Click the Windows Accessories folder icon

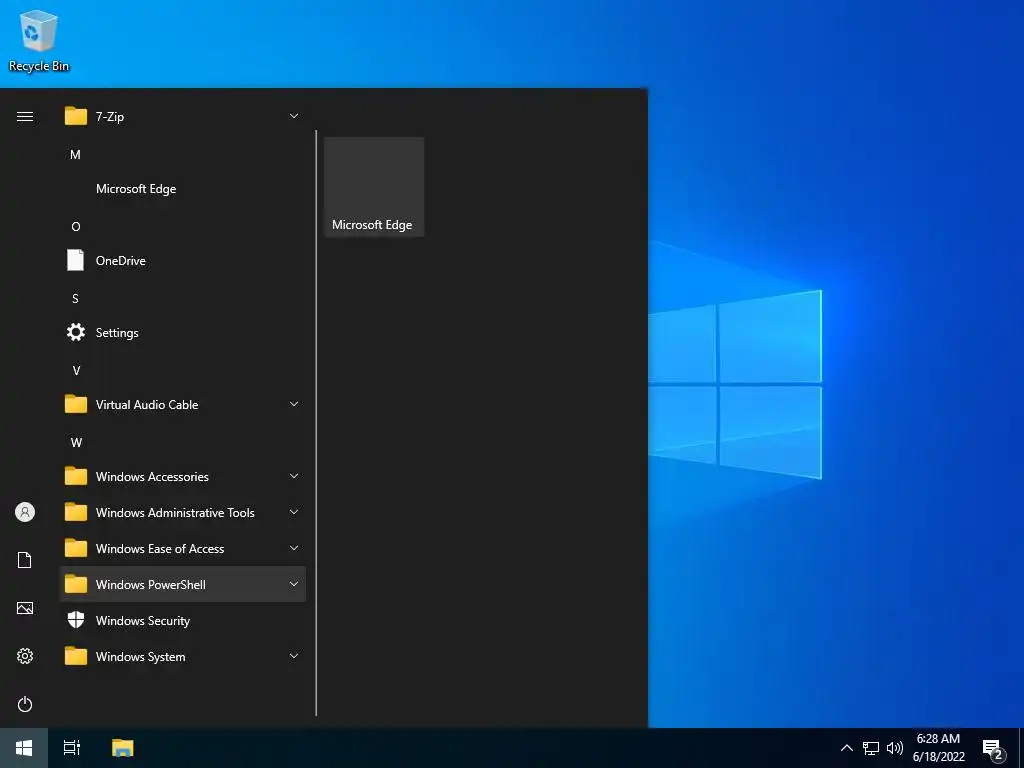[x=76, y=476]
